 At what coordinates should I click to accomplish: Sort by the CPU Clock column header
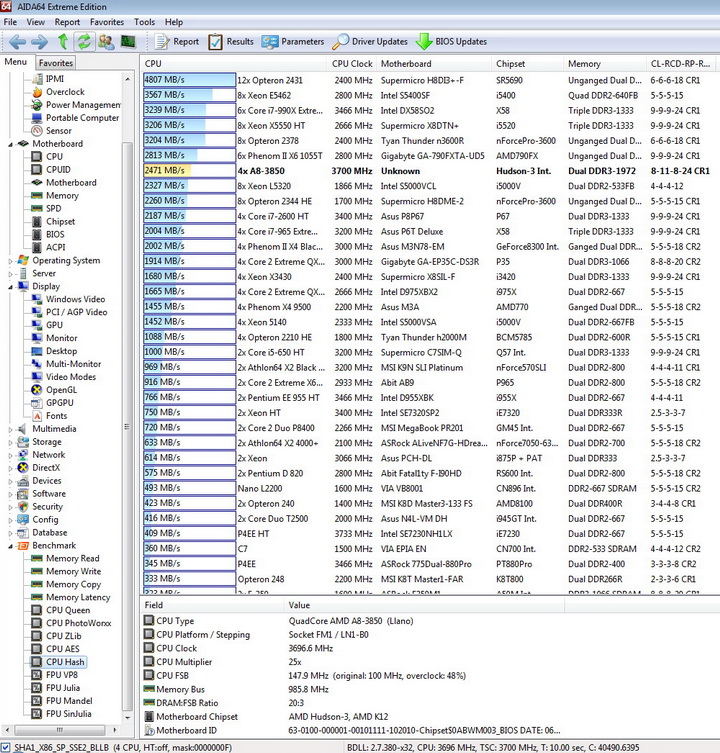[352, 64]
